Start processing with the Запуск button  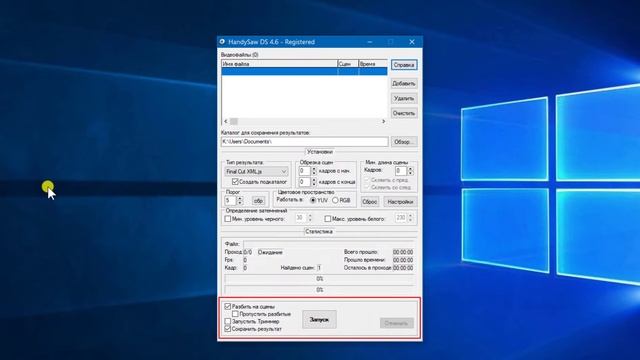click(319, 320)
